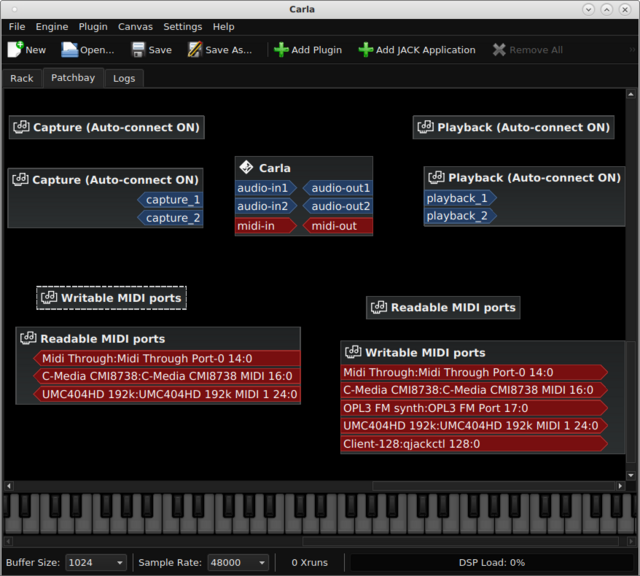Select Carla midi-out port
The height and width of the screenshot is (576, 640).
point(338,226)
